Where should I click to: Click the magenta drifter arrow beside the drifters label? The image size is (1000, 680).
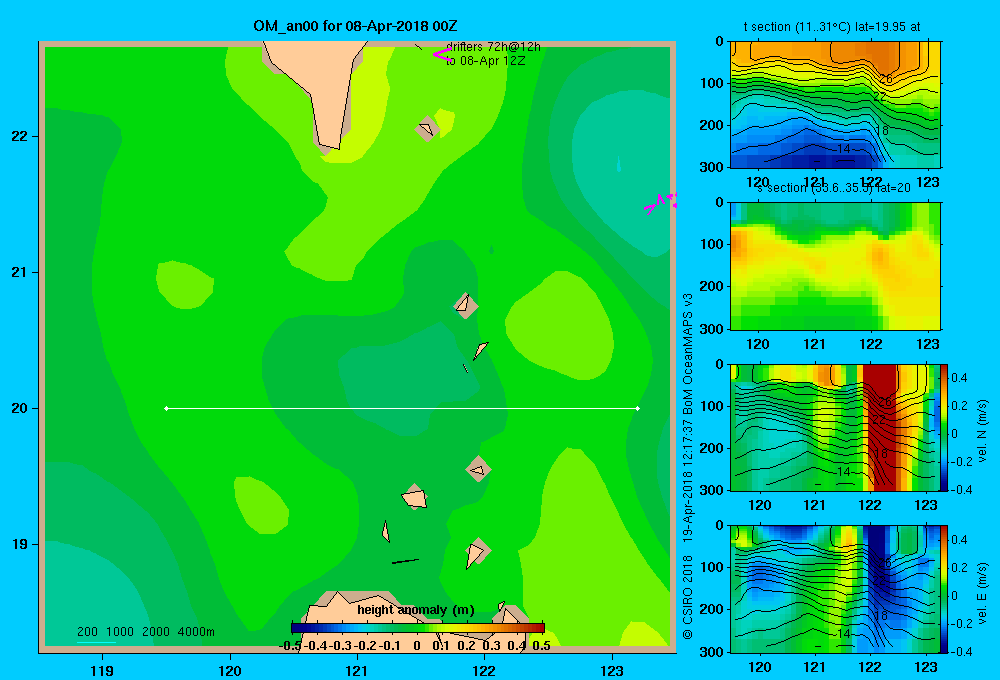(441, 54)
